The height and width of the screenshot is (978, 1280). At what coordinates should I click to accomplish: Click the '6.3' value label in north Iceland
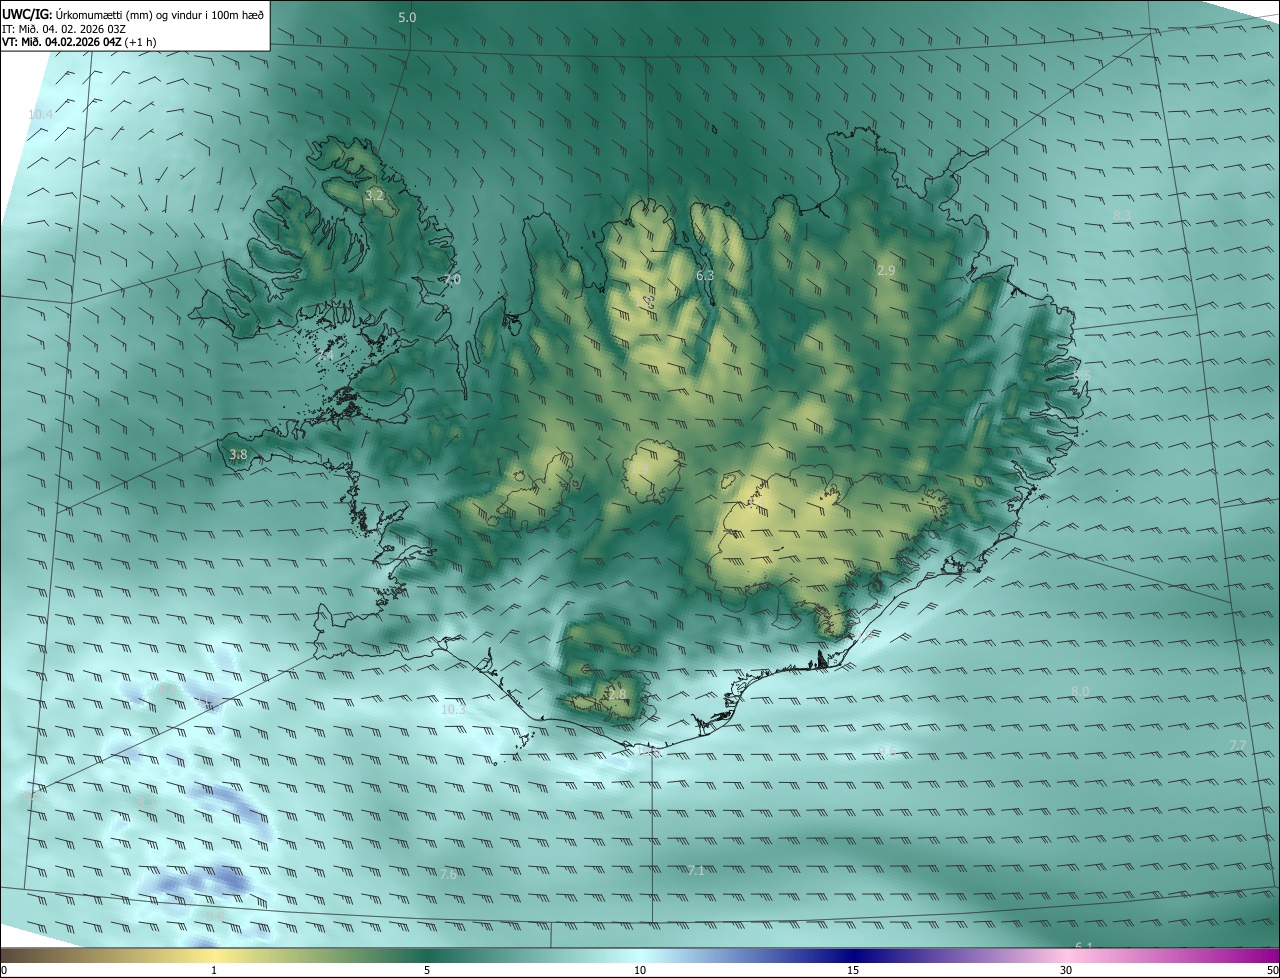[705, 275]
